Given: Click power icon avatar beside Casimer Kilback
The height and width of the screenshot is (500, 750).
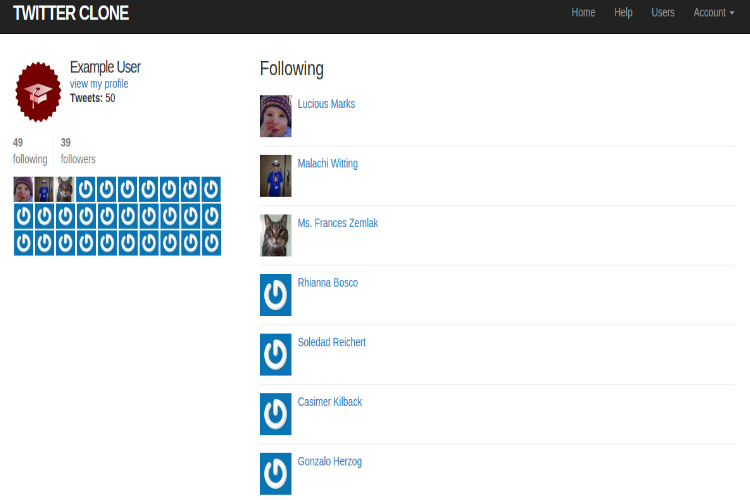Looking at the screenshot, I should pos(276,414).
